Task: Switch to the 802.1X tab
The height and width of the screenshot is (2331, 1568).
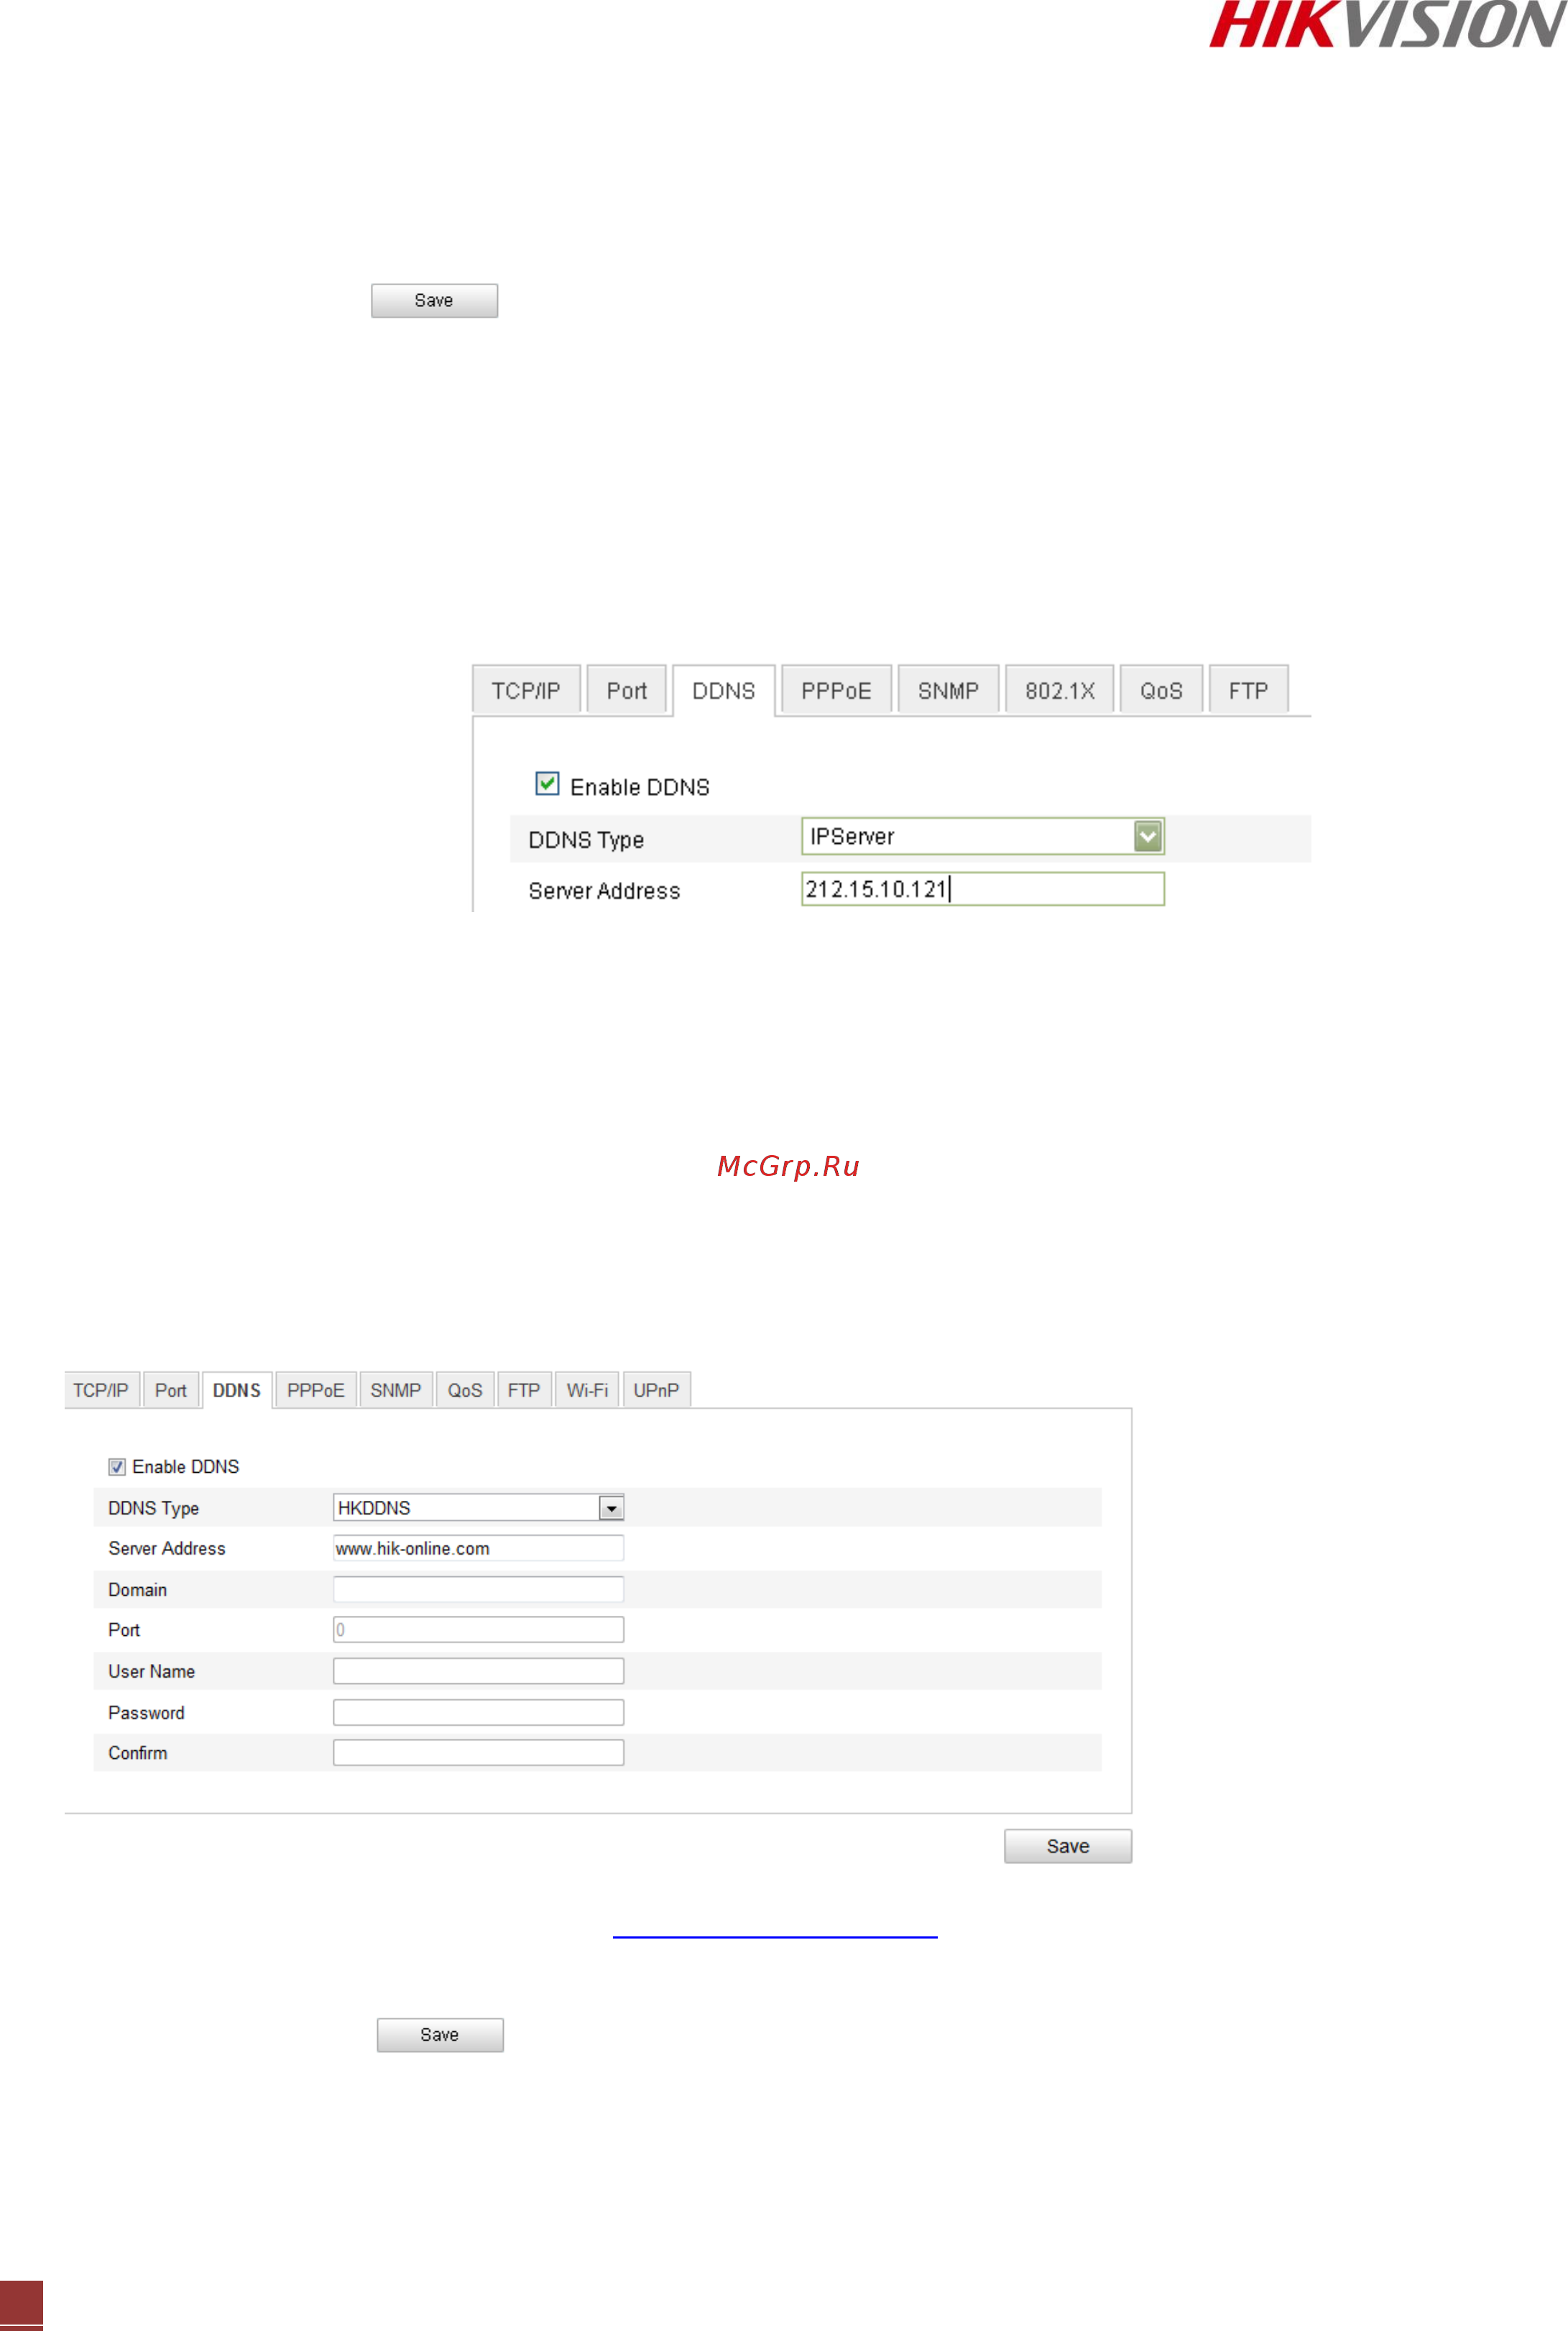Action: click(x=1060, y=690)
